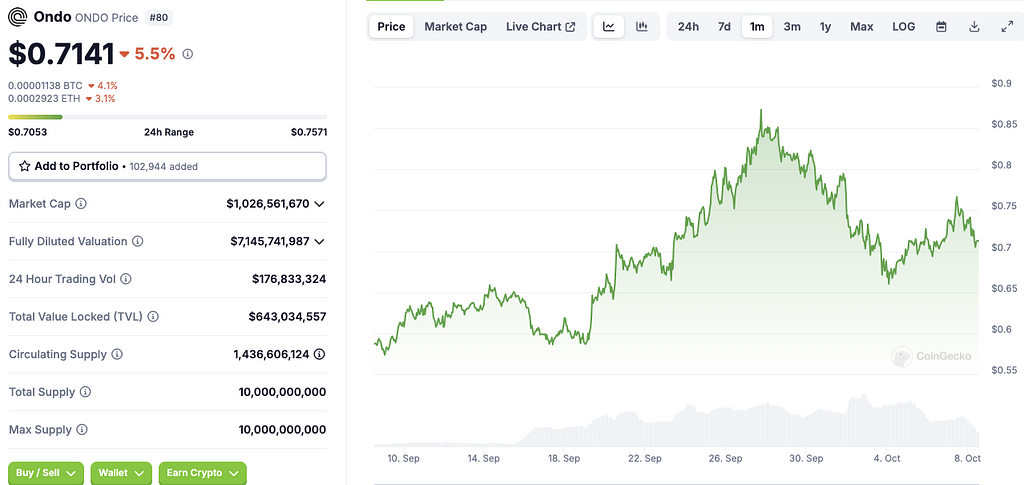Switch to the Market Cap tab
This screenshot has height=485, width=1024.
(455, 27)
